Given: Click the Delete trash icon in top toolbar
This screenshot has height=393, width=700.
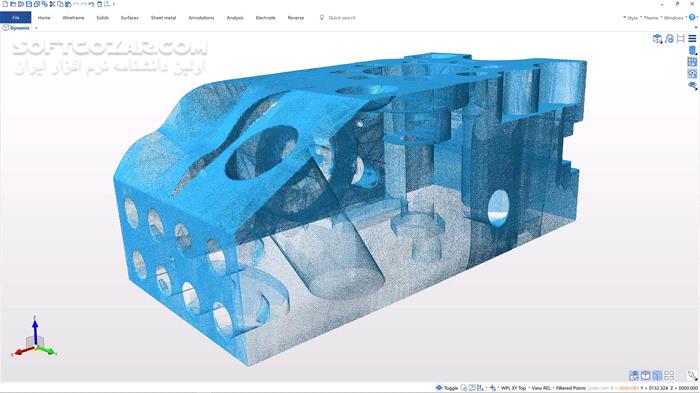Looking at the screenshot, I should tap(100, 4).
